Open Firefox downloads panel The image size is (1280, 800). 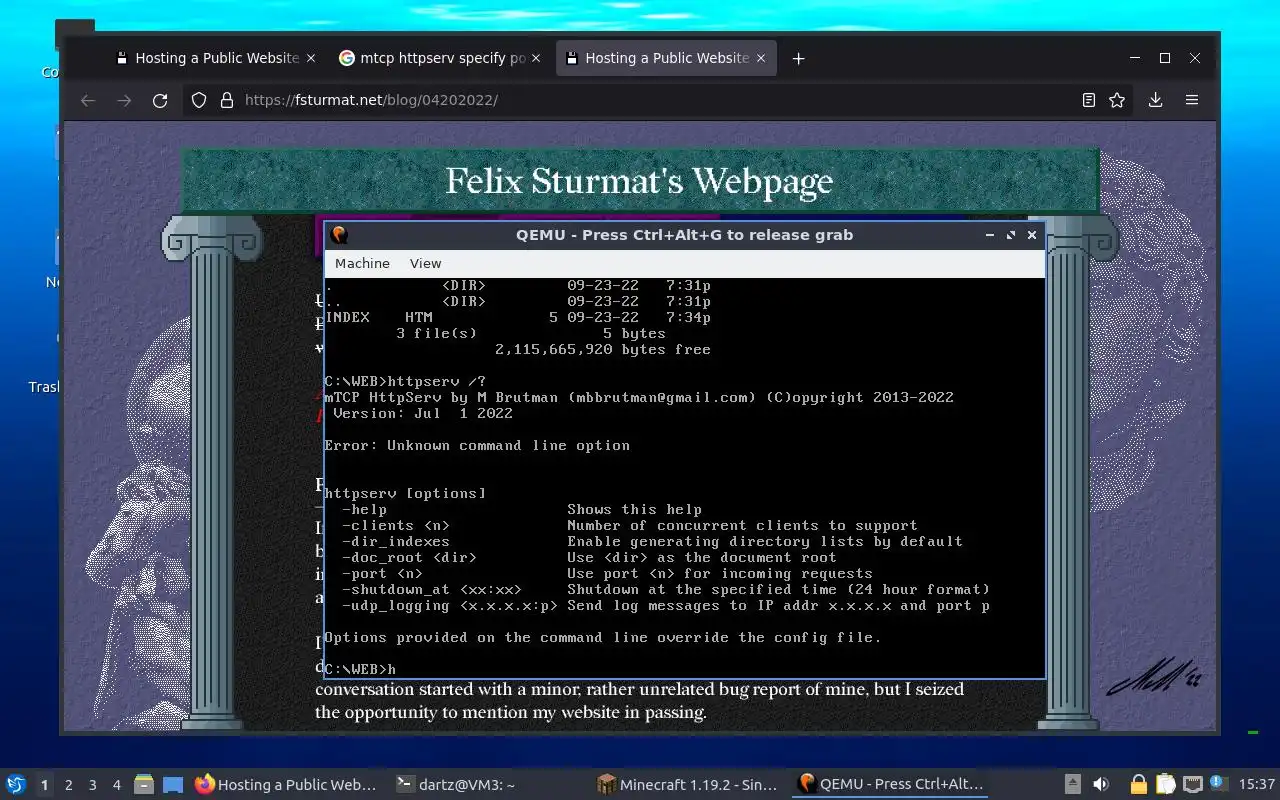[x=1155, y=100]
